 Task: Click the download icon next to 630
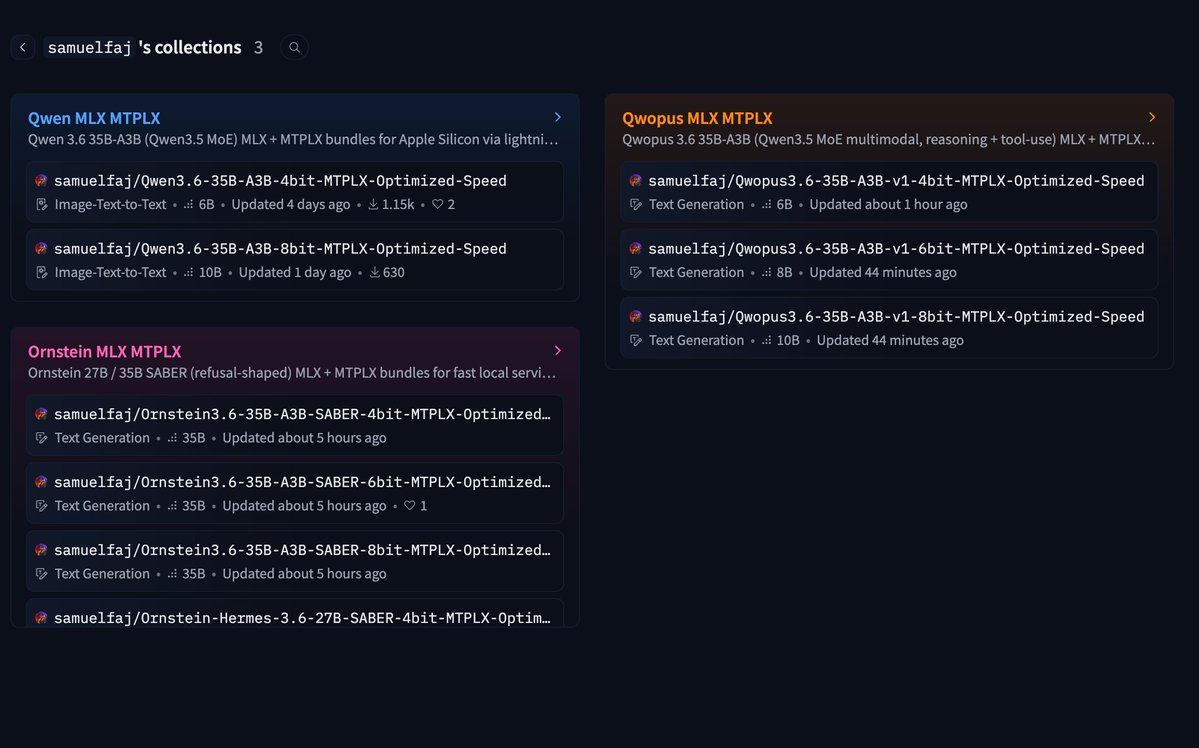pos(375,272)
